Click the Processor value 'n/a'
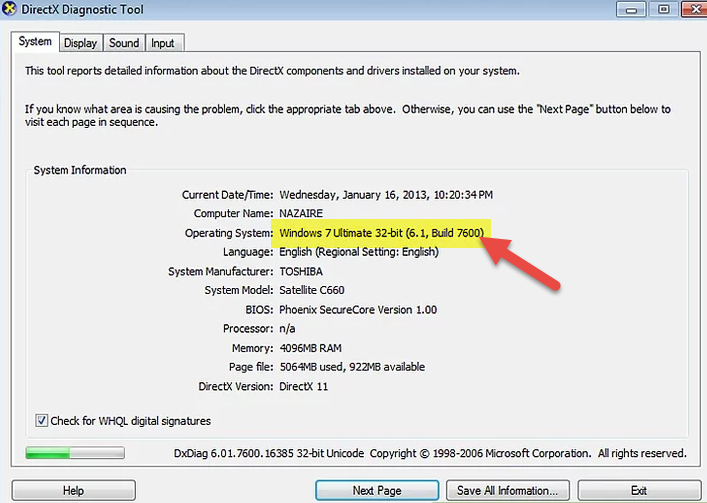707x503 pixels. tap(287, 329)
